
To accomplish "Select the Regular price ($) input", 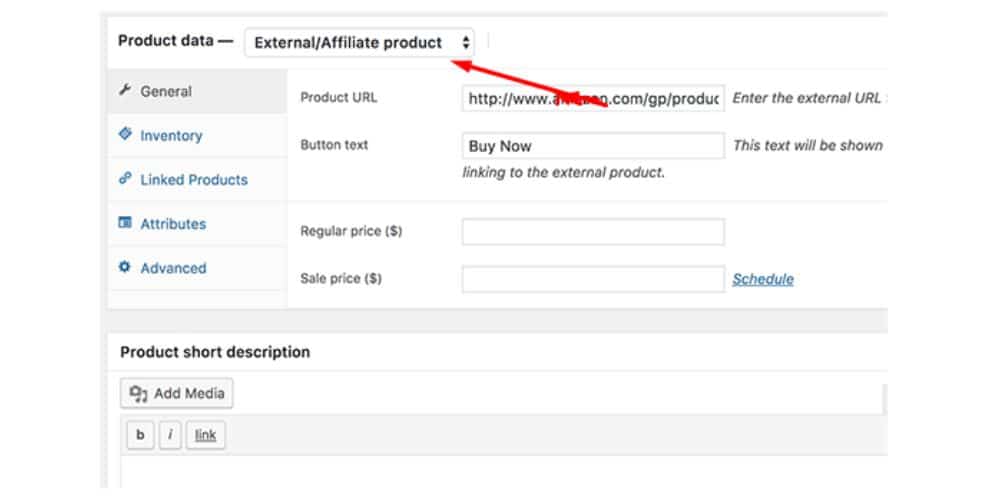I will pyautogui.click(x=593, y=232).
